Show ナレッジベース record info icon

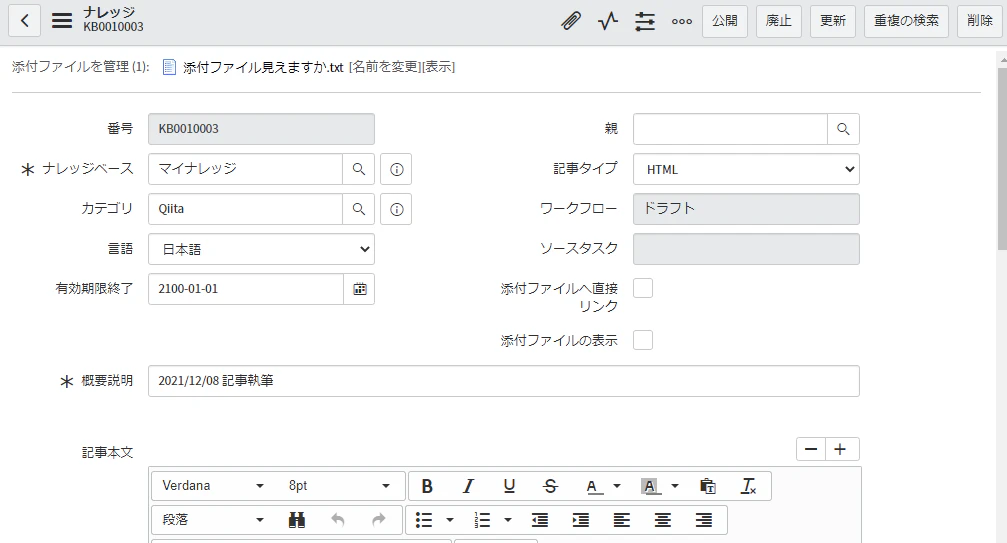point(396,169)
